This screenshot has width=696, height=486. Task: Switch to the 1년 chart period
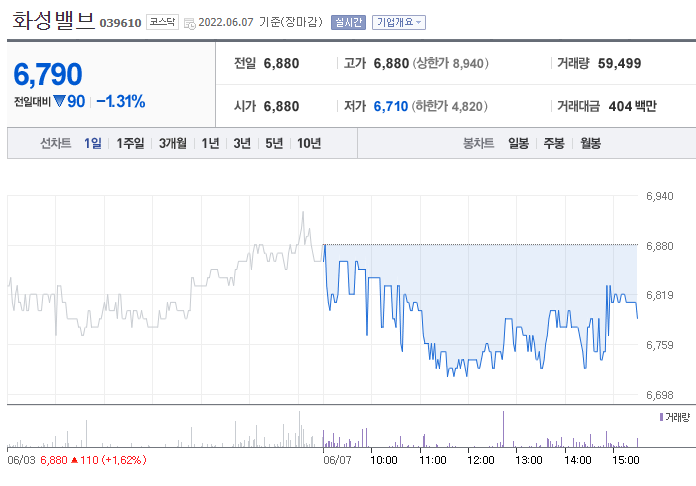[x=210, y=143]
